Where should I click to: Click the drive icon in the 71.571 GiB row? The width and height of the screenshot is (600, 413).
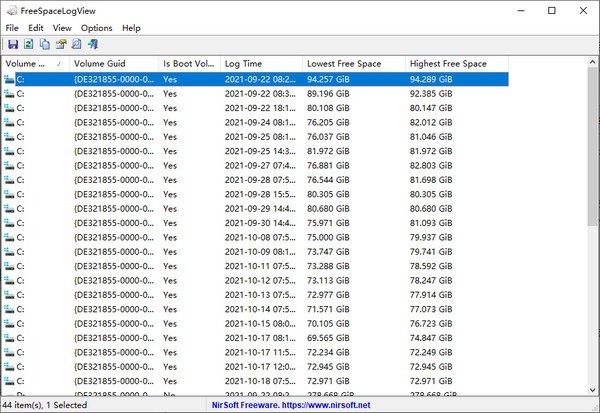pos(9,309)
